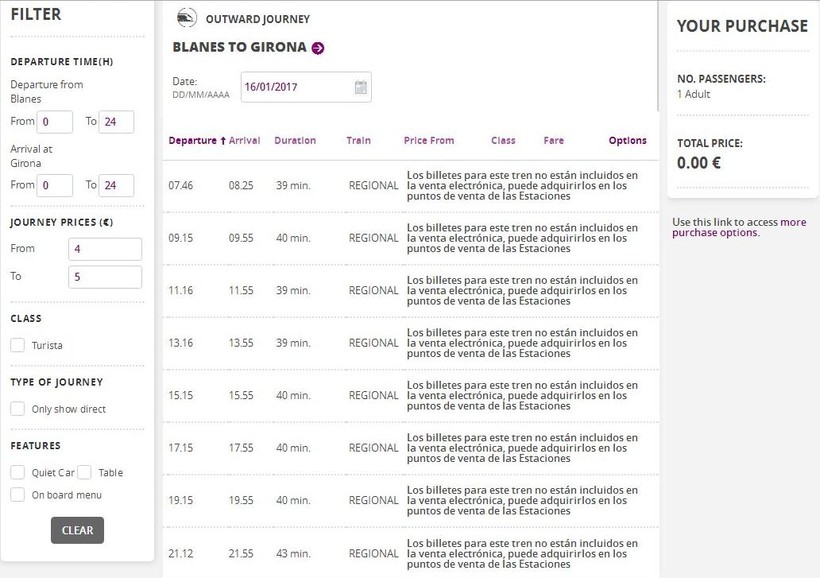The image size is (820, 578).
Task: Click the arrow icon beside Blanes to Girona
Action: (x=318, y=47)
